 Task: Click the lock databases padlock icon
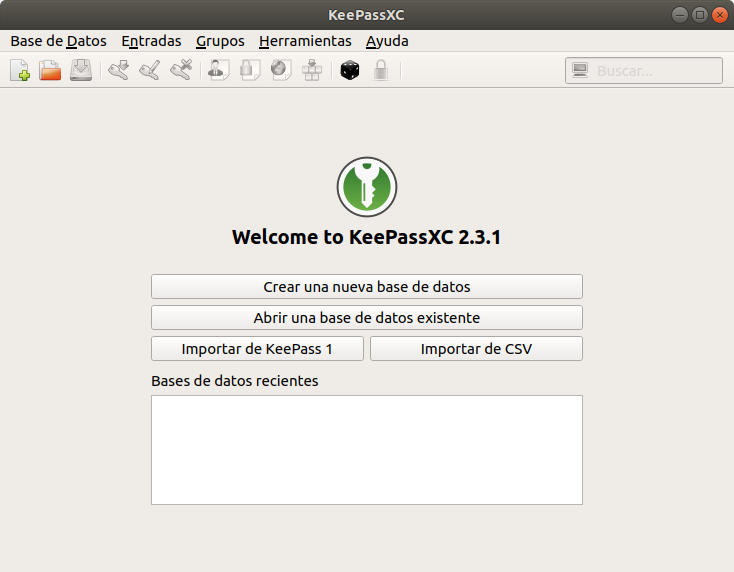(x=380, y=71)
